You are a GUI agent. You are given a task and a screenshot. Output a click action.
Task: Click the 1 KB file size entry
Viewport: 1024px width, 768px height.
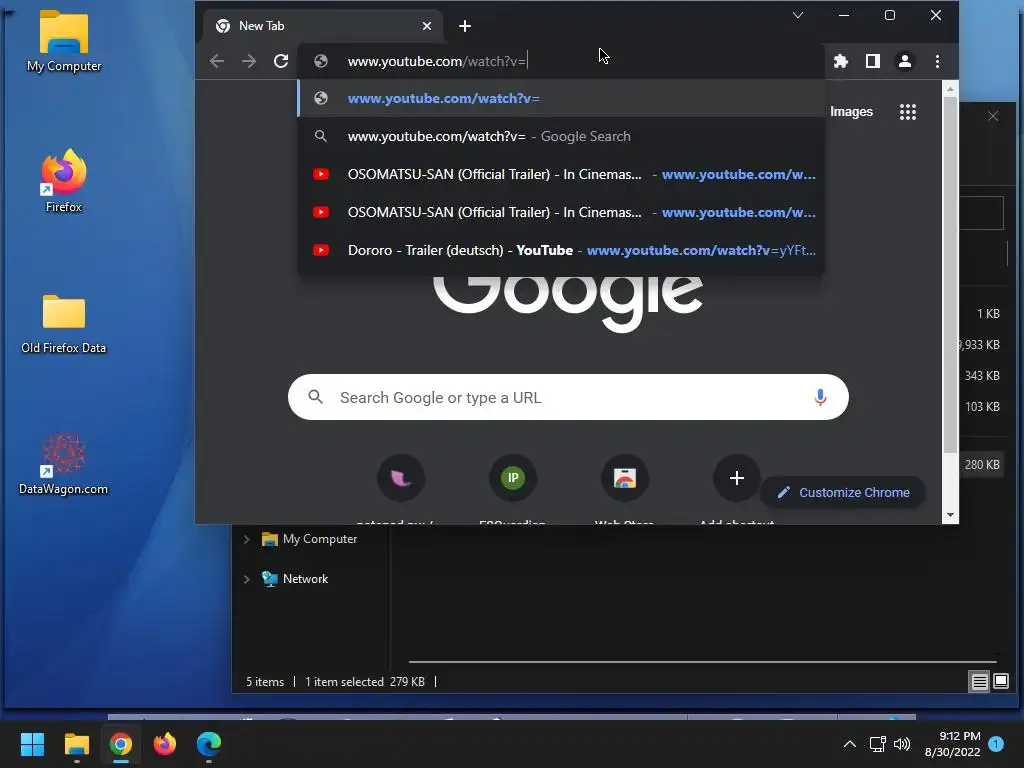988,313
